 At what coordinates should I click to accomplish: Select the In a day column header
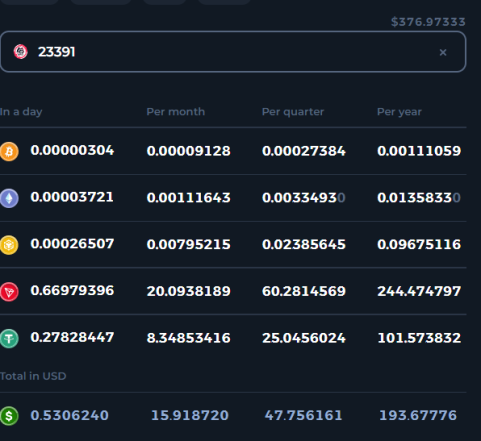click(x=21, y=112)
